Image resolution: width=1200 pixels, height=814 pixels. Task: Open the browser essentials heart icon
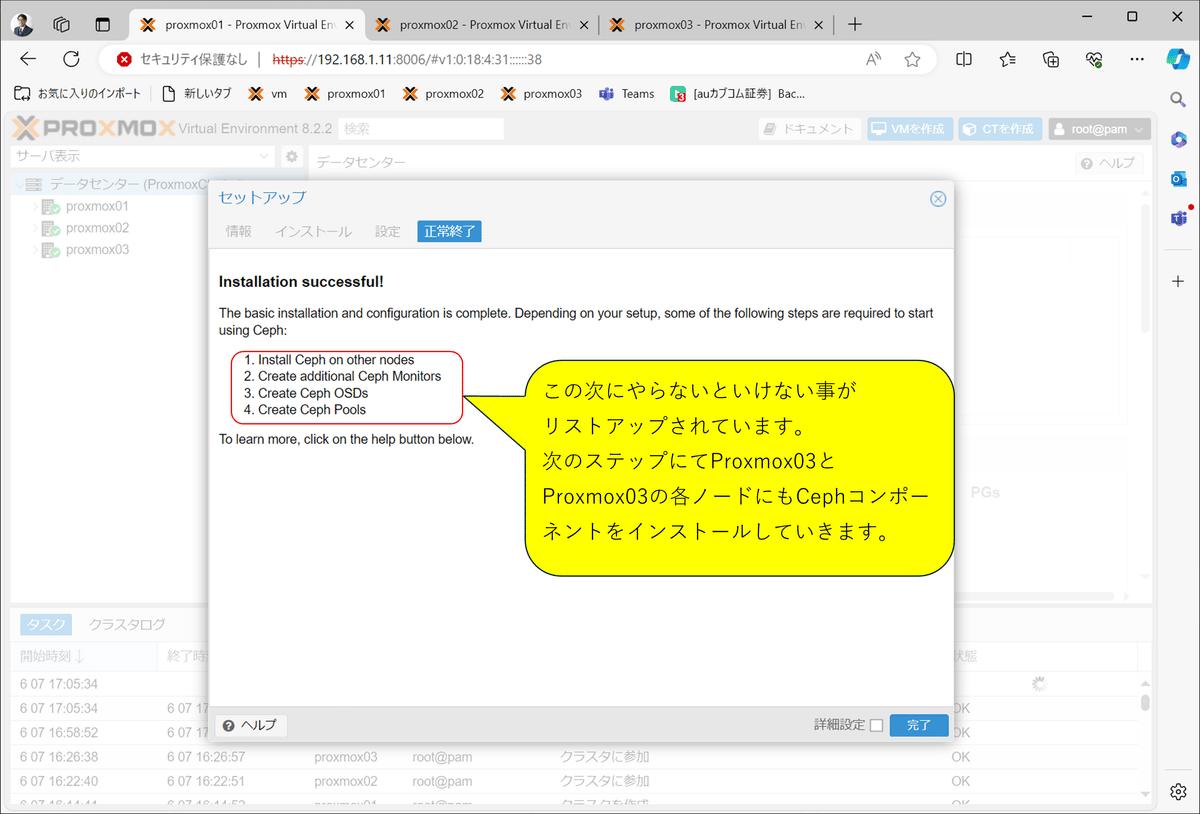(1094, 59)
